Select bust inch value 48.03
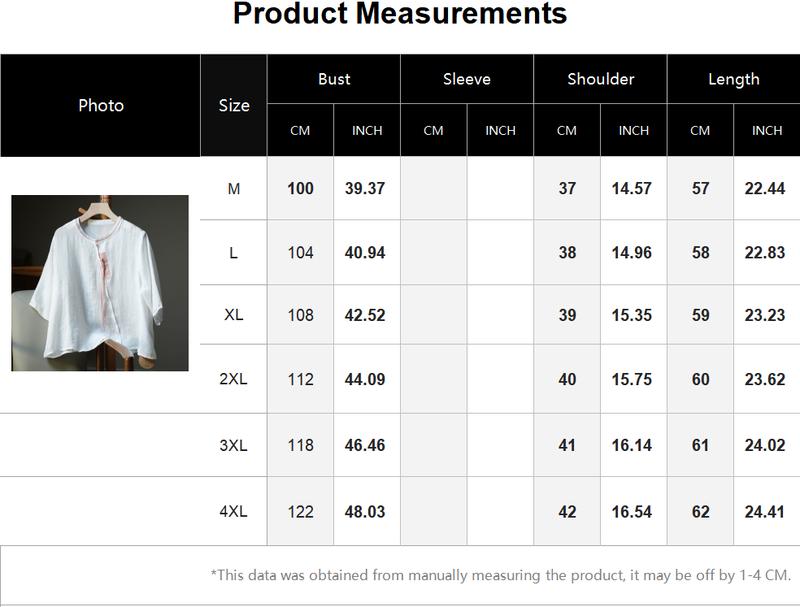Image resolution: width=800 pixels, height=607 pixels. [365, 512]
